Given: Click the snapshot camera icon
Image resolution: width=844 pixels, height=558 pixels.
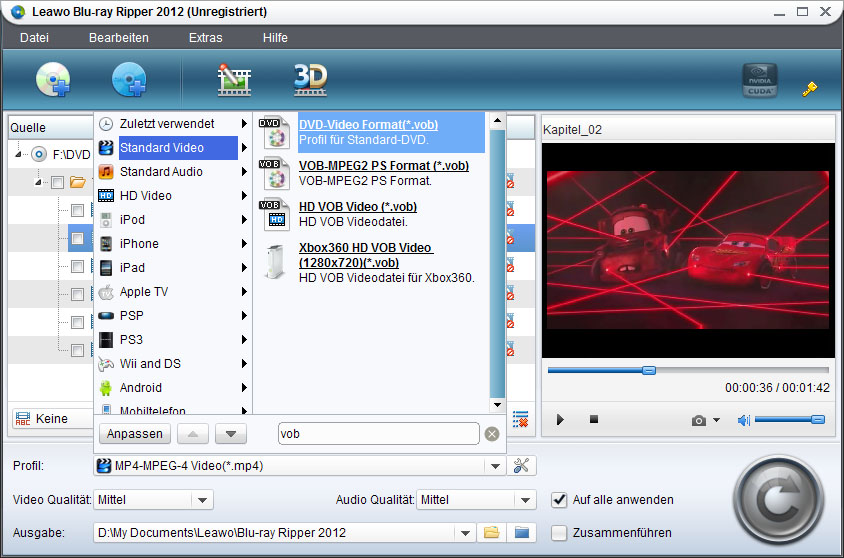Looking at the screenshot, I should 699,420.
